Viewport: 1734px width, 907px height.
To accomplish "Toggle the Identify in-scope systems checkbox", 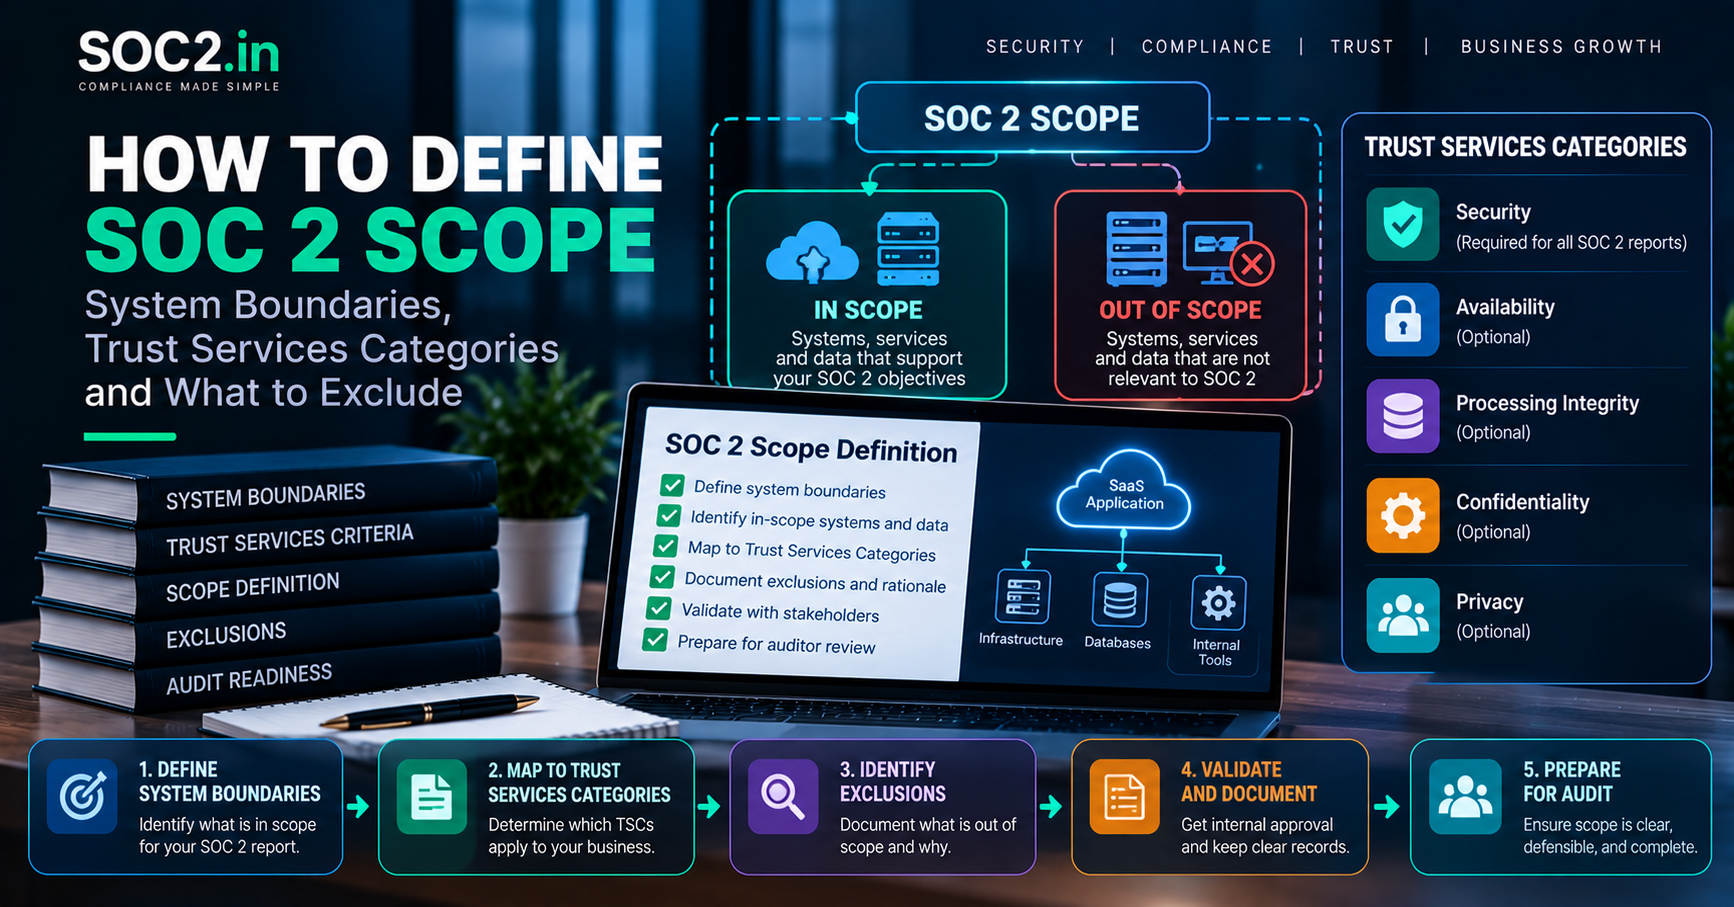I will (x=668, y=515).
